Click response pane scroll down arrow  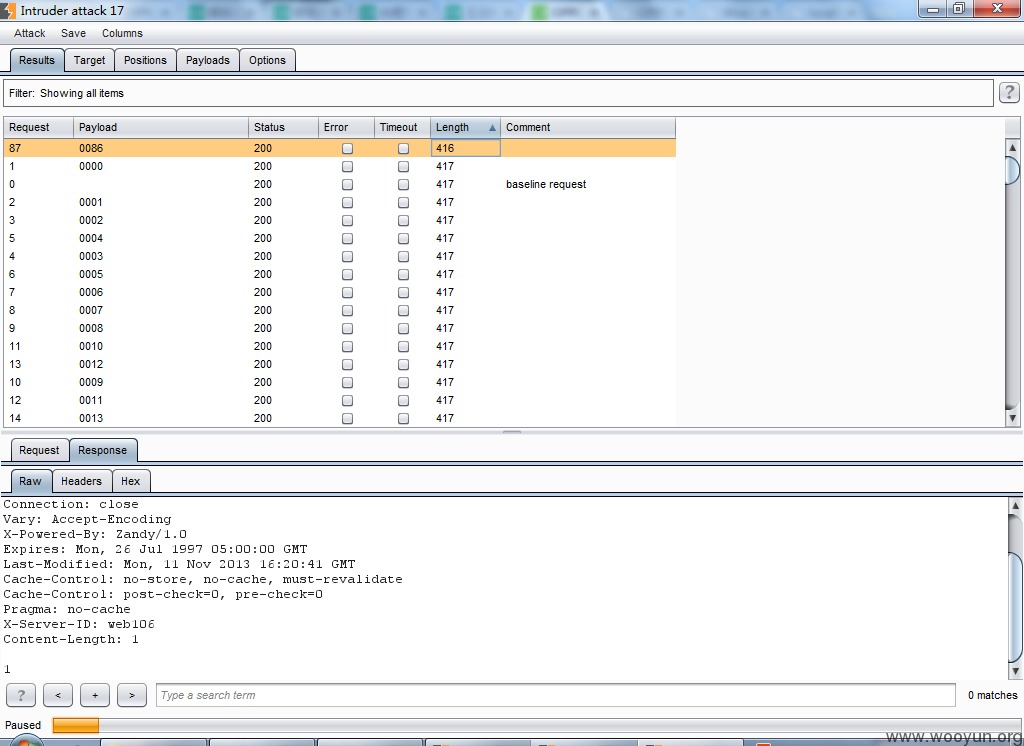(1015, 671)
